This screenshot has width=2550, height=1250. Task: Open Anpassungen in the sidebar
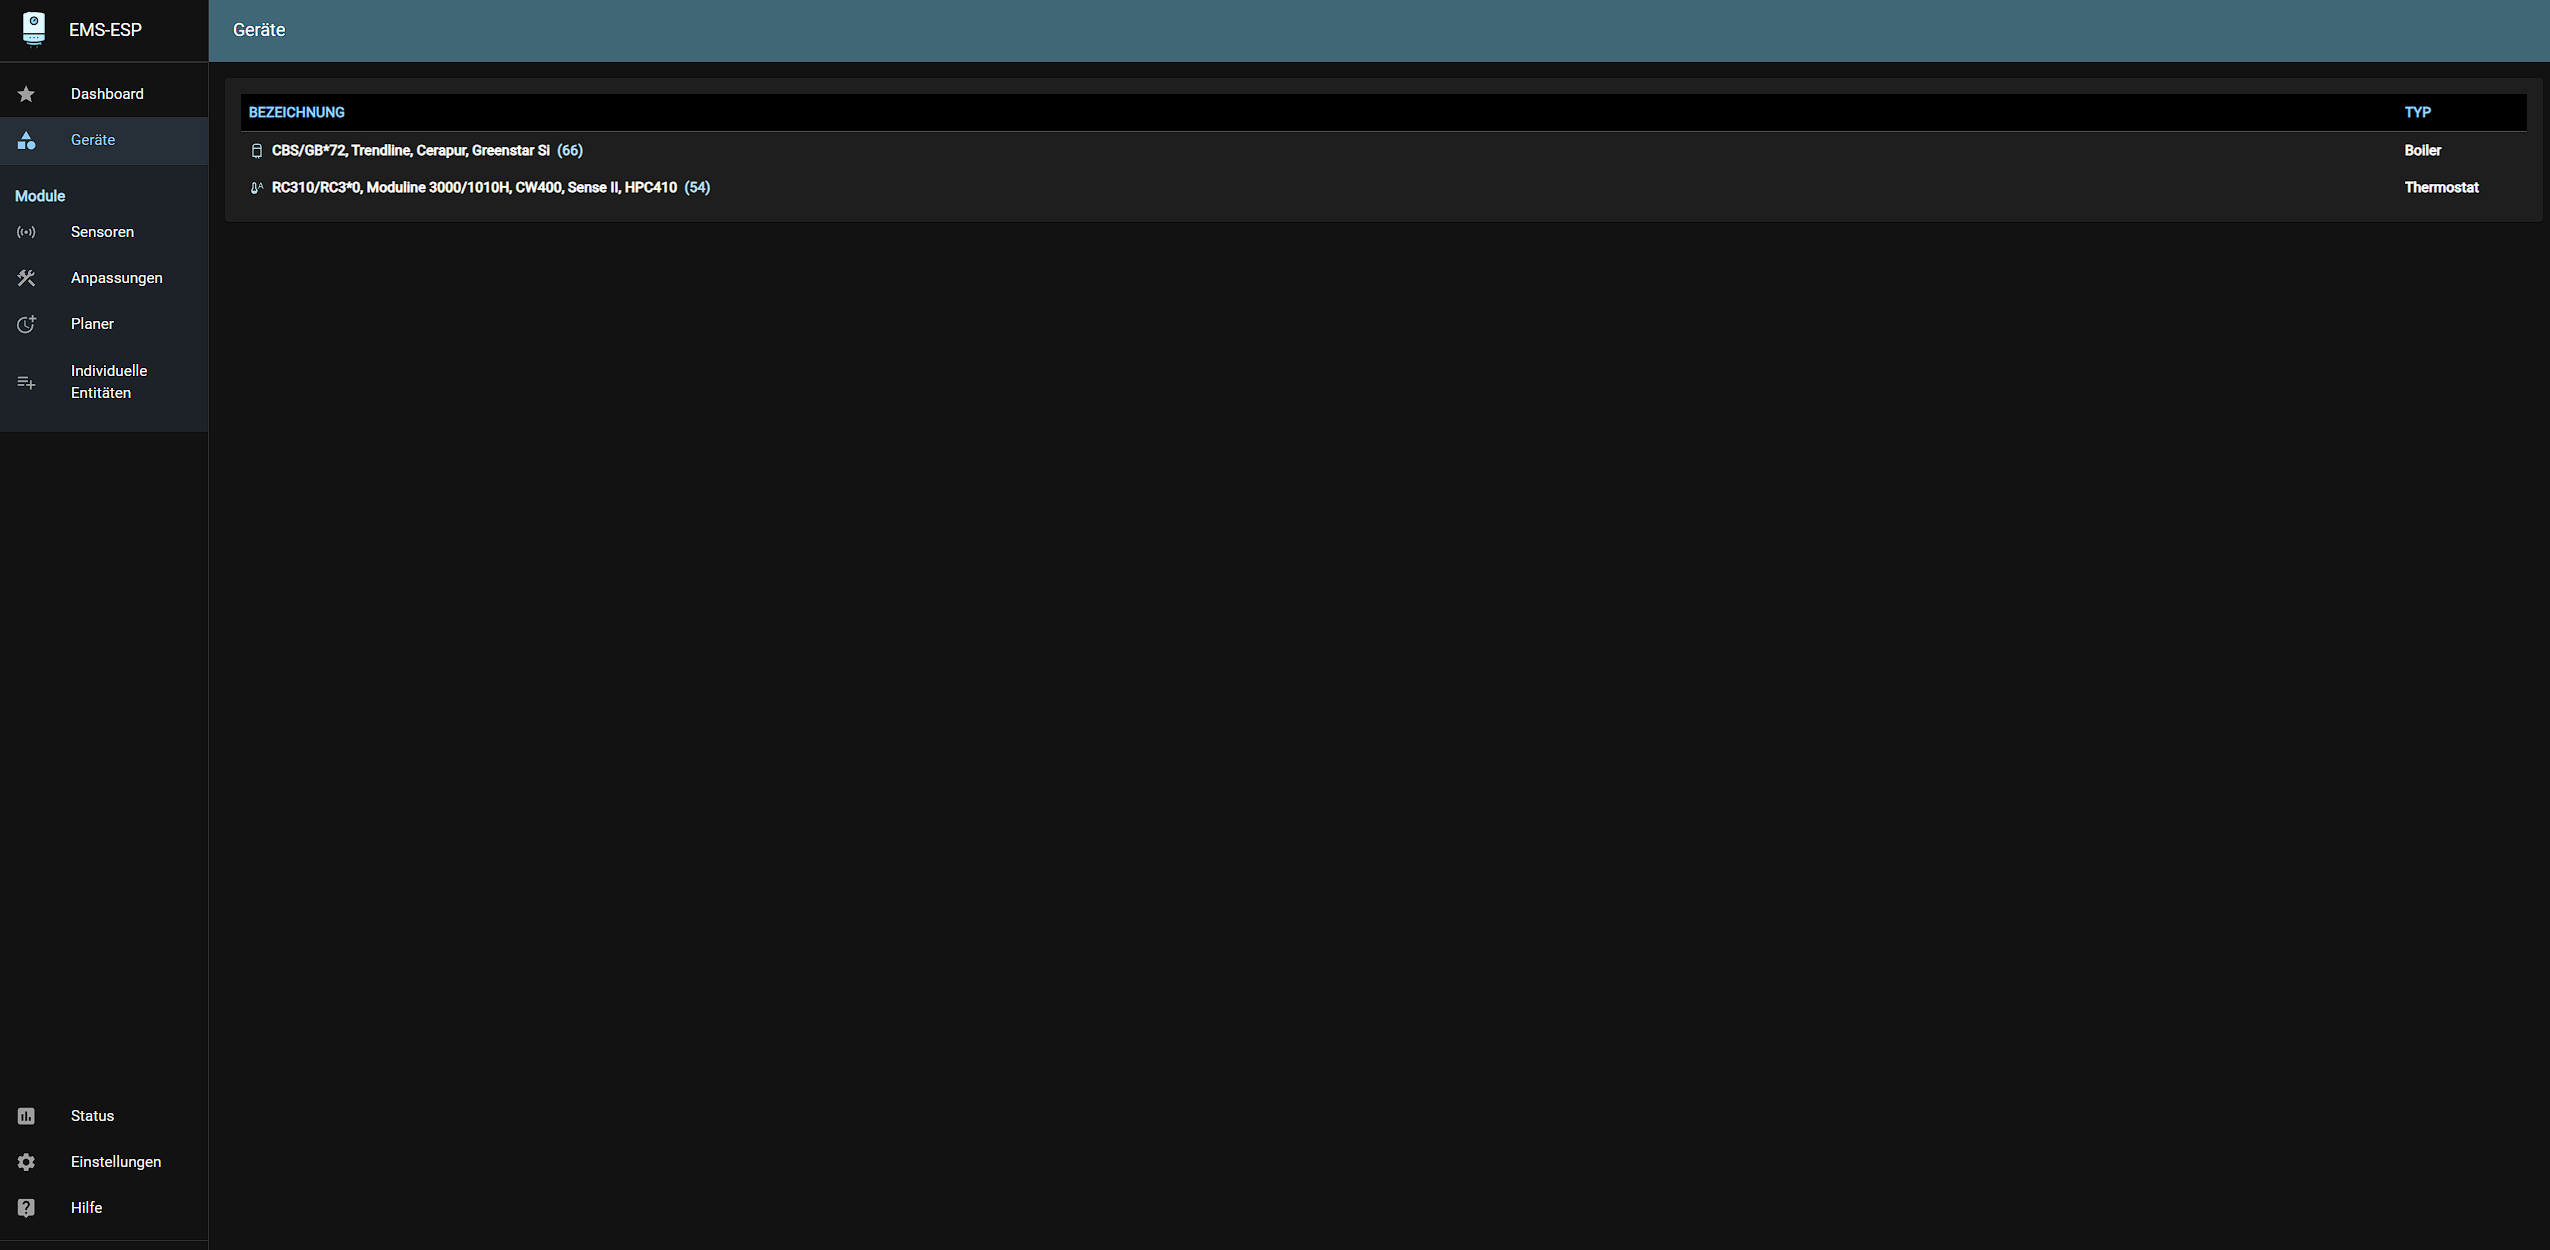pyautogui.click(x=104, y=278)
